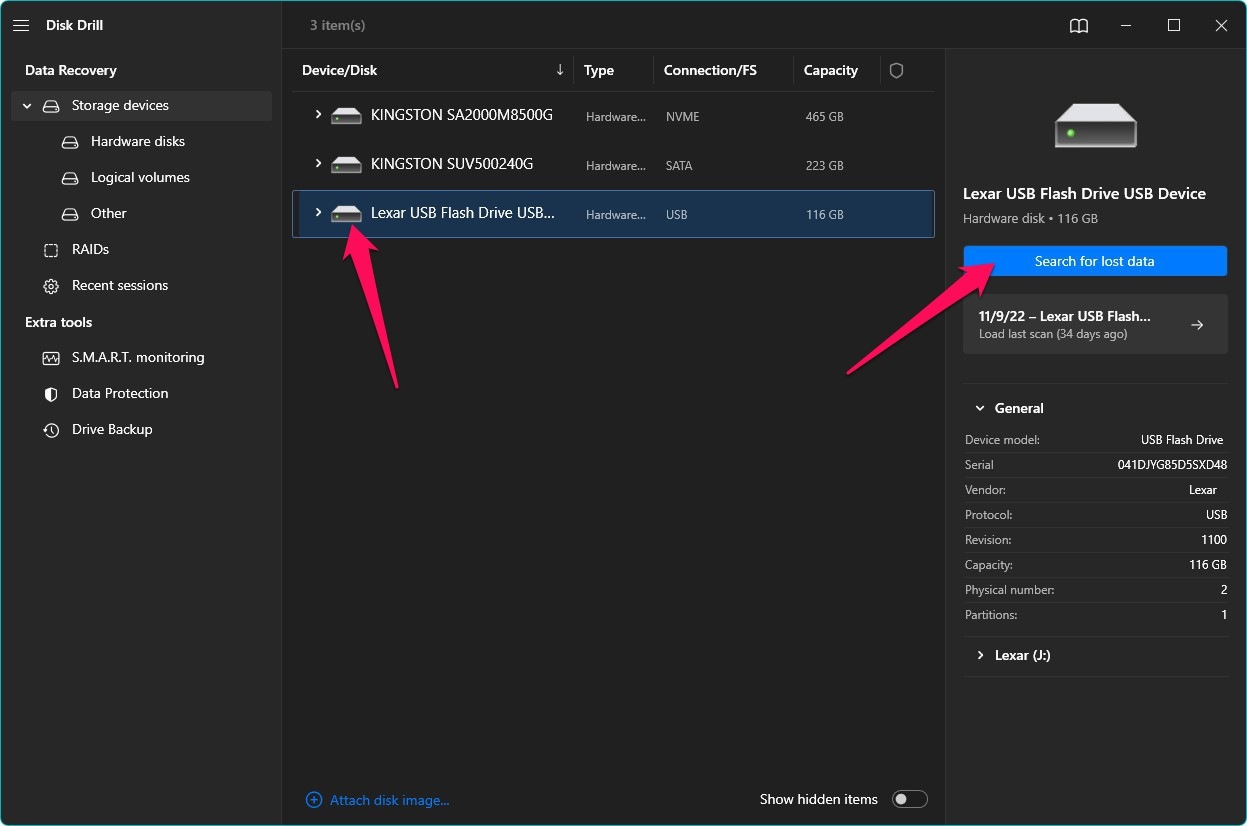This screenshot has width=1247, height=826.
Task: Click the Search for lost data button
Action: tap(1095, 261)
